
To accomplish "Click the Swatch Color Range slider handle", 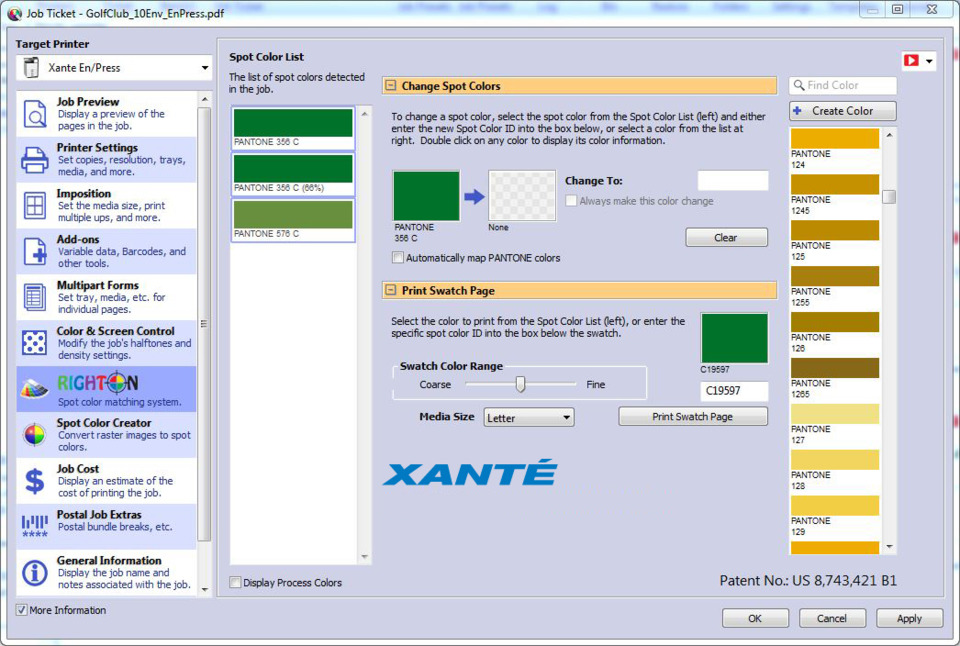I will (x=520, y=384).
